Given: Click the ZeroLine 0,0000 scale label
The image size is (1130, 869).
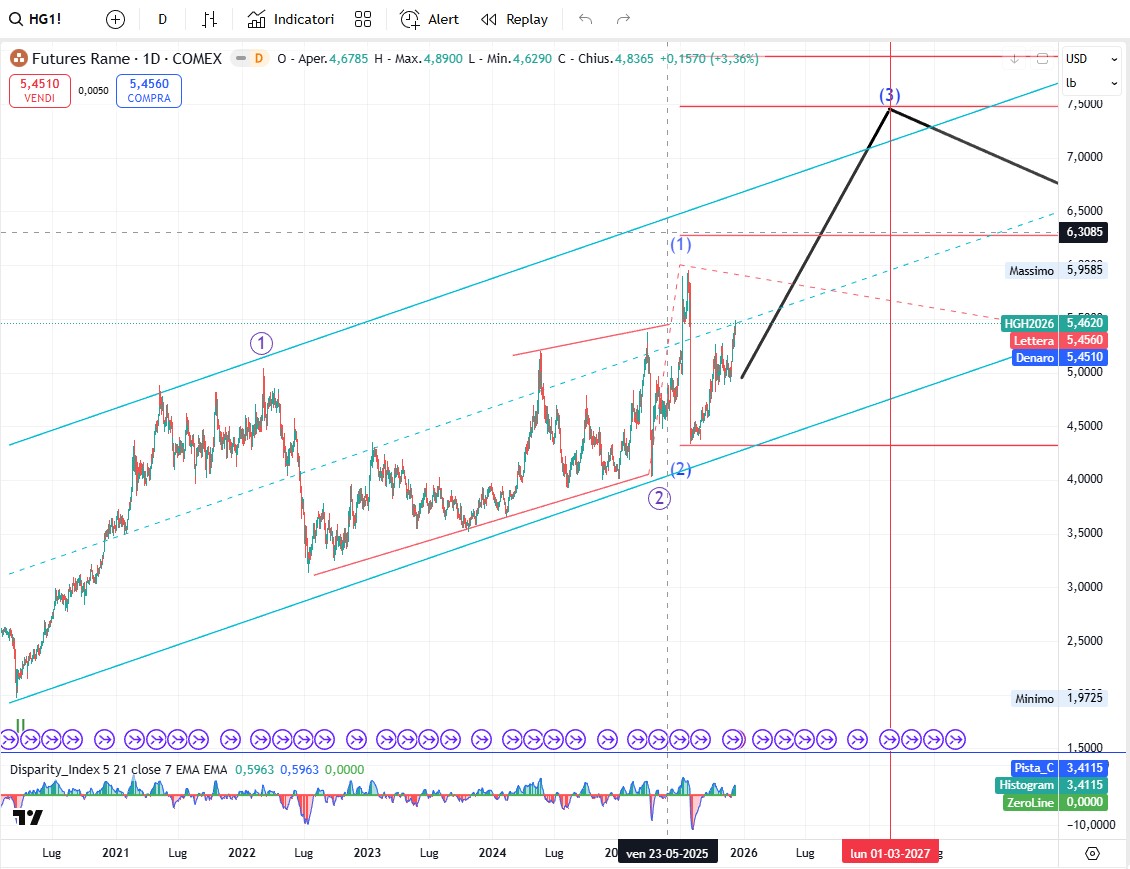Looking at the screenshot, I should 1055,803.
